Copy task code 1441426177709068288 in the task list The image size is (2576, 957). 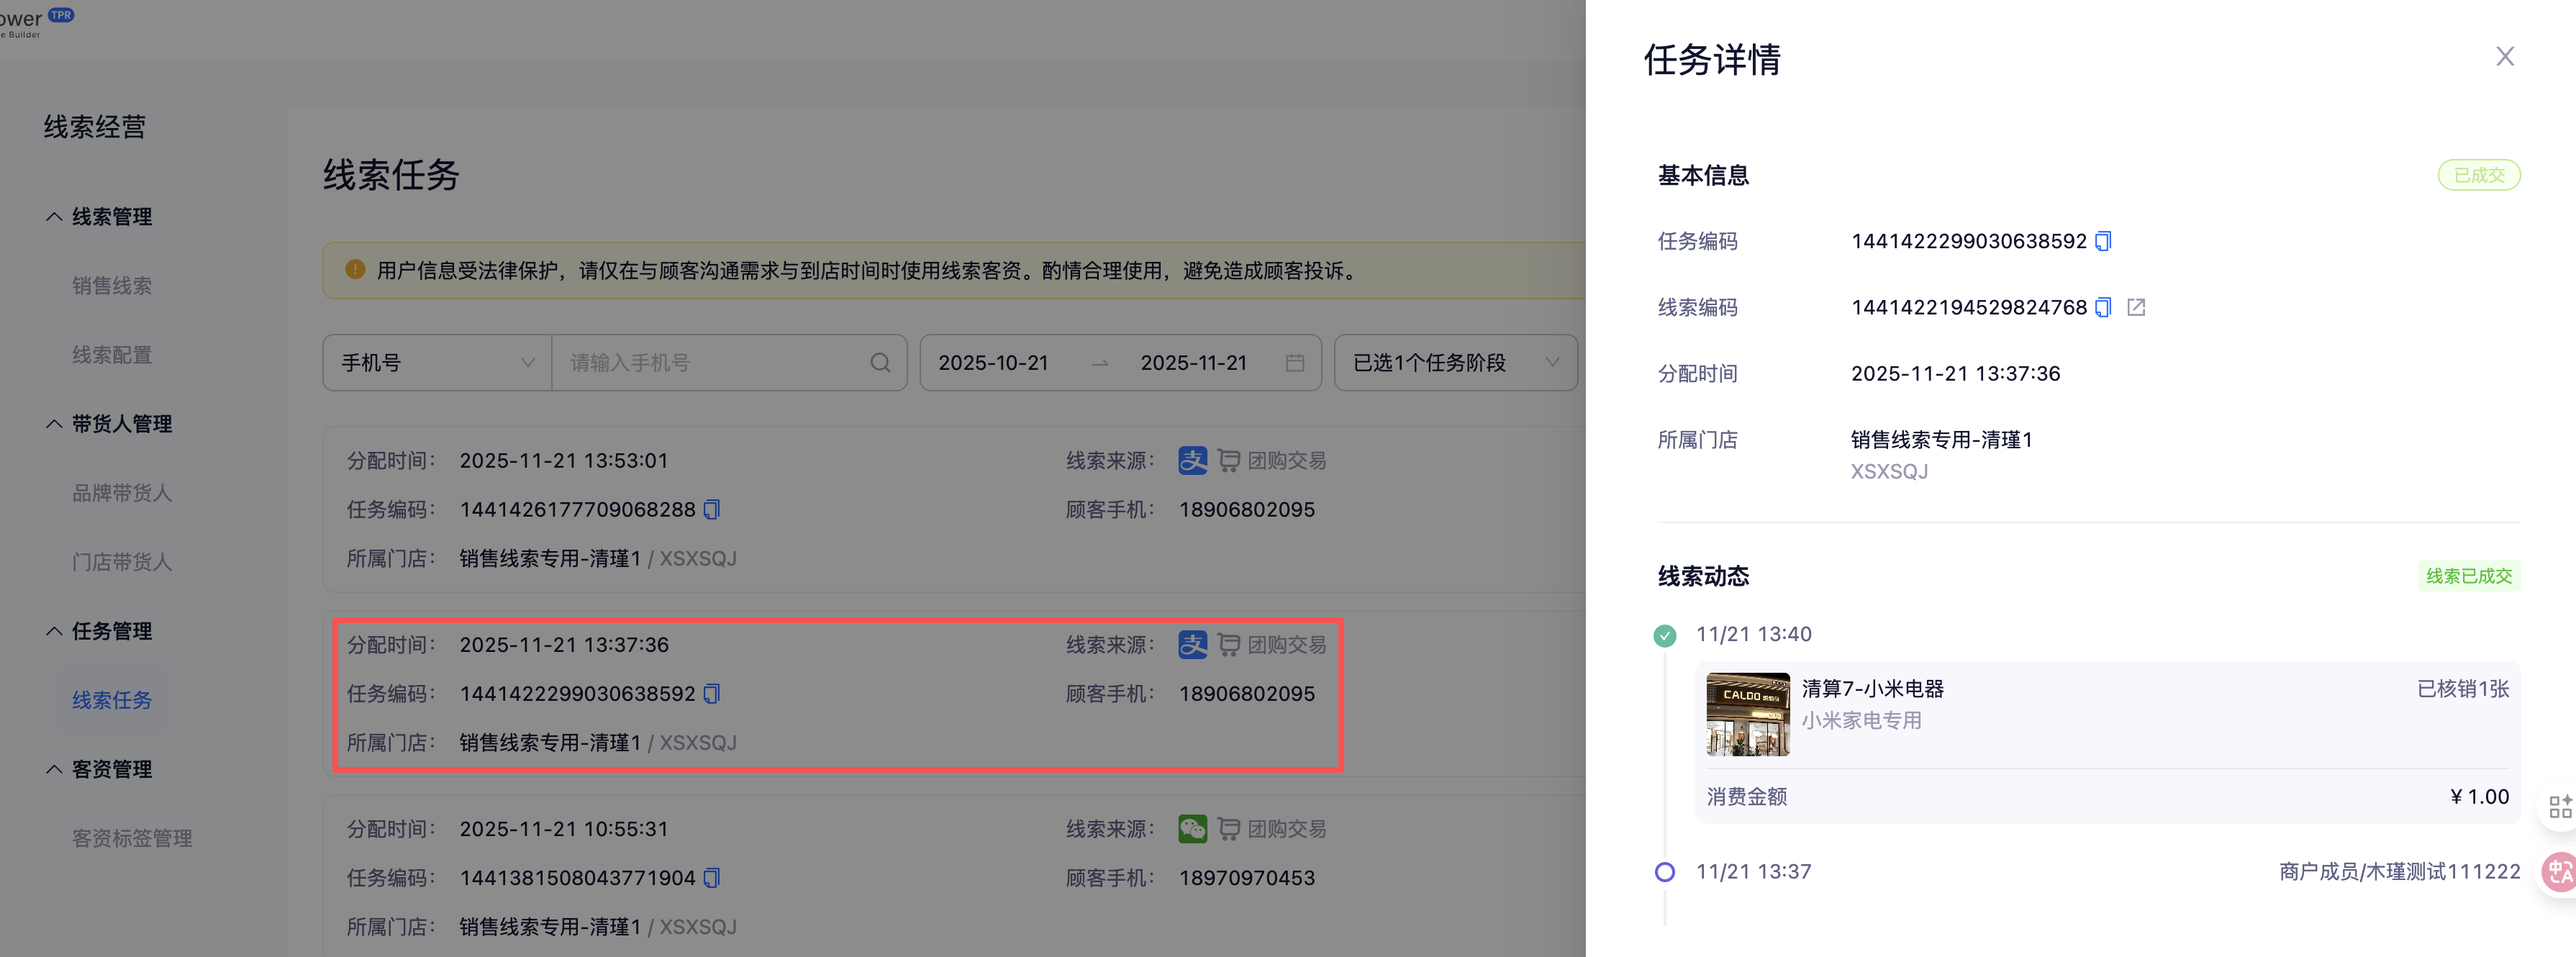click(712, 509)
